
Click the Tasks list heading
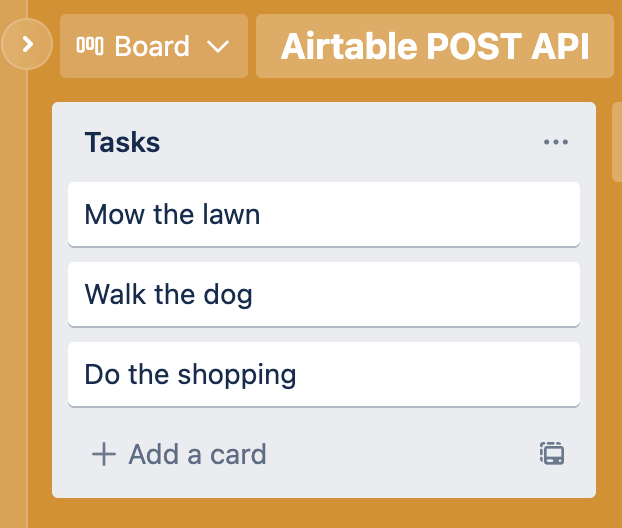click(122, 142)
